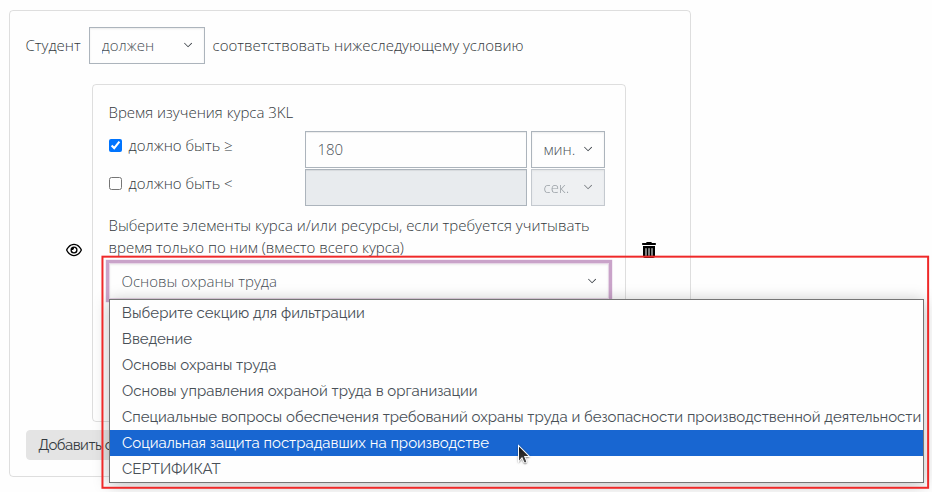The width and height of the screenshot is (932, 492).
Task: Pick "Основы охраны труда" list option
Action: (x=199, y=365)
